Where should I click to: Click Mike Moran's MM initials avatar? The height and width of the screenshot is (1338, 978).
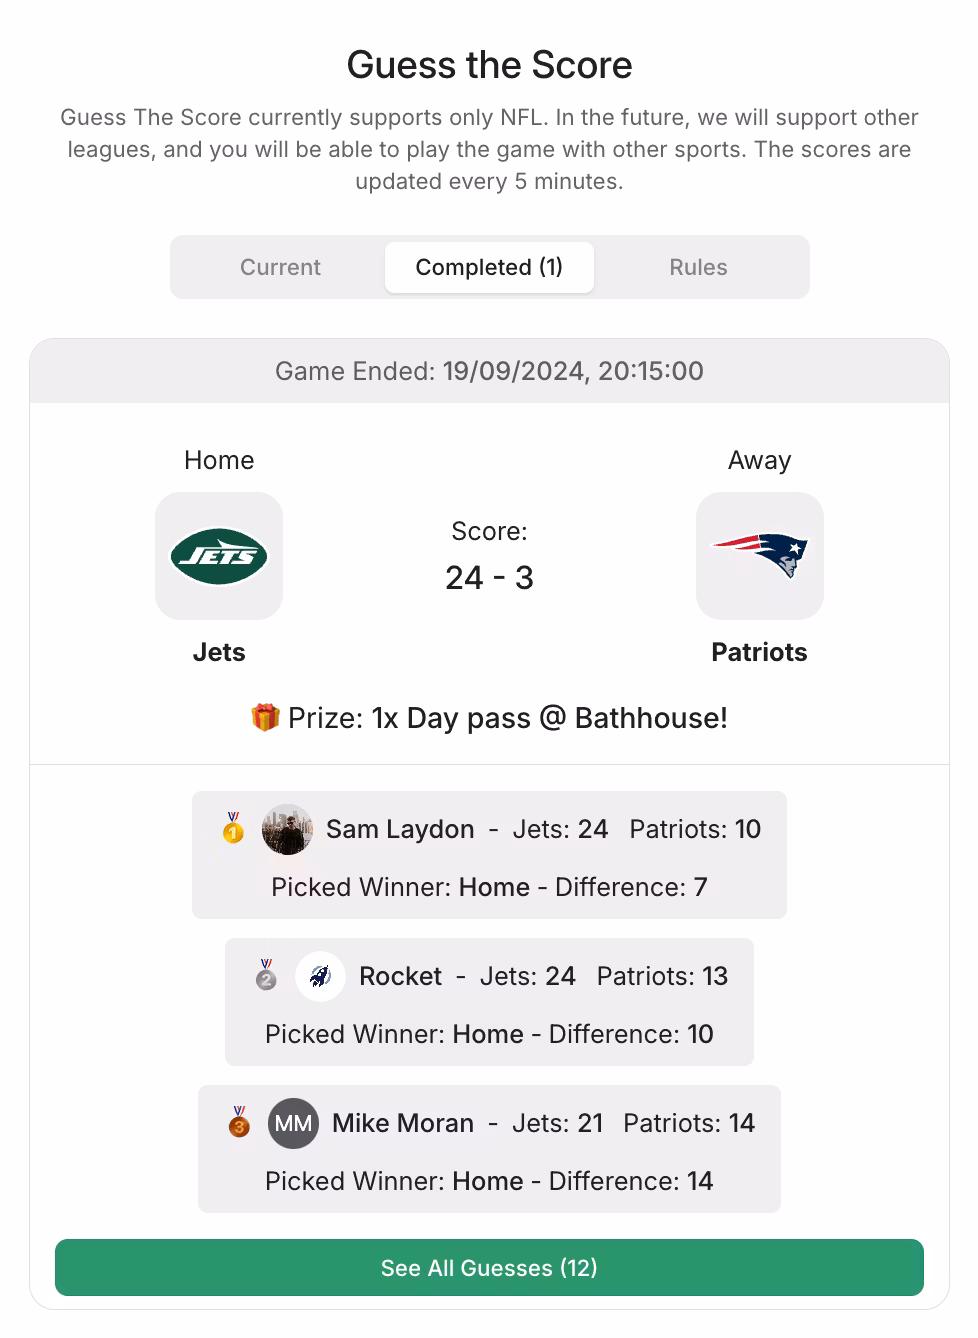(293, 1123)
